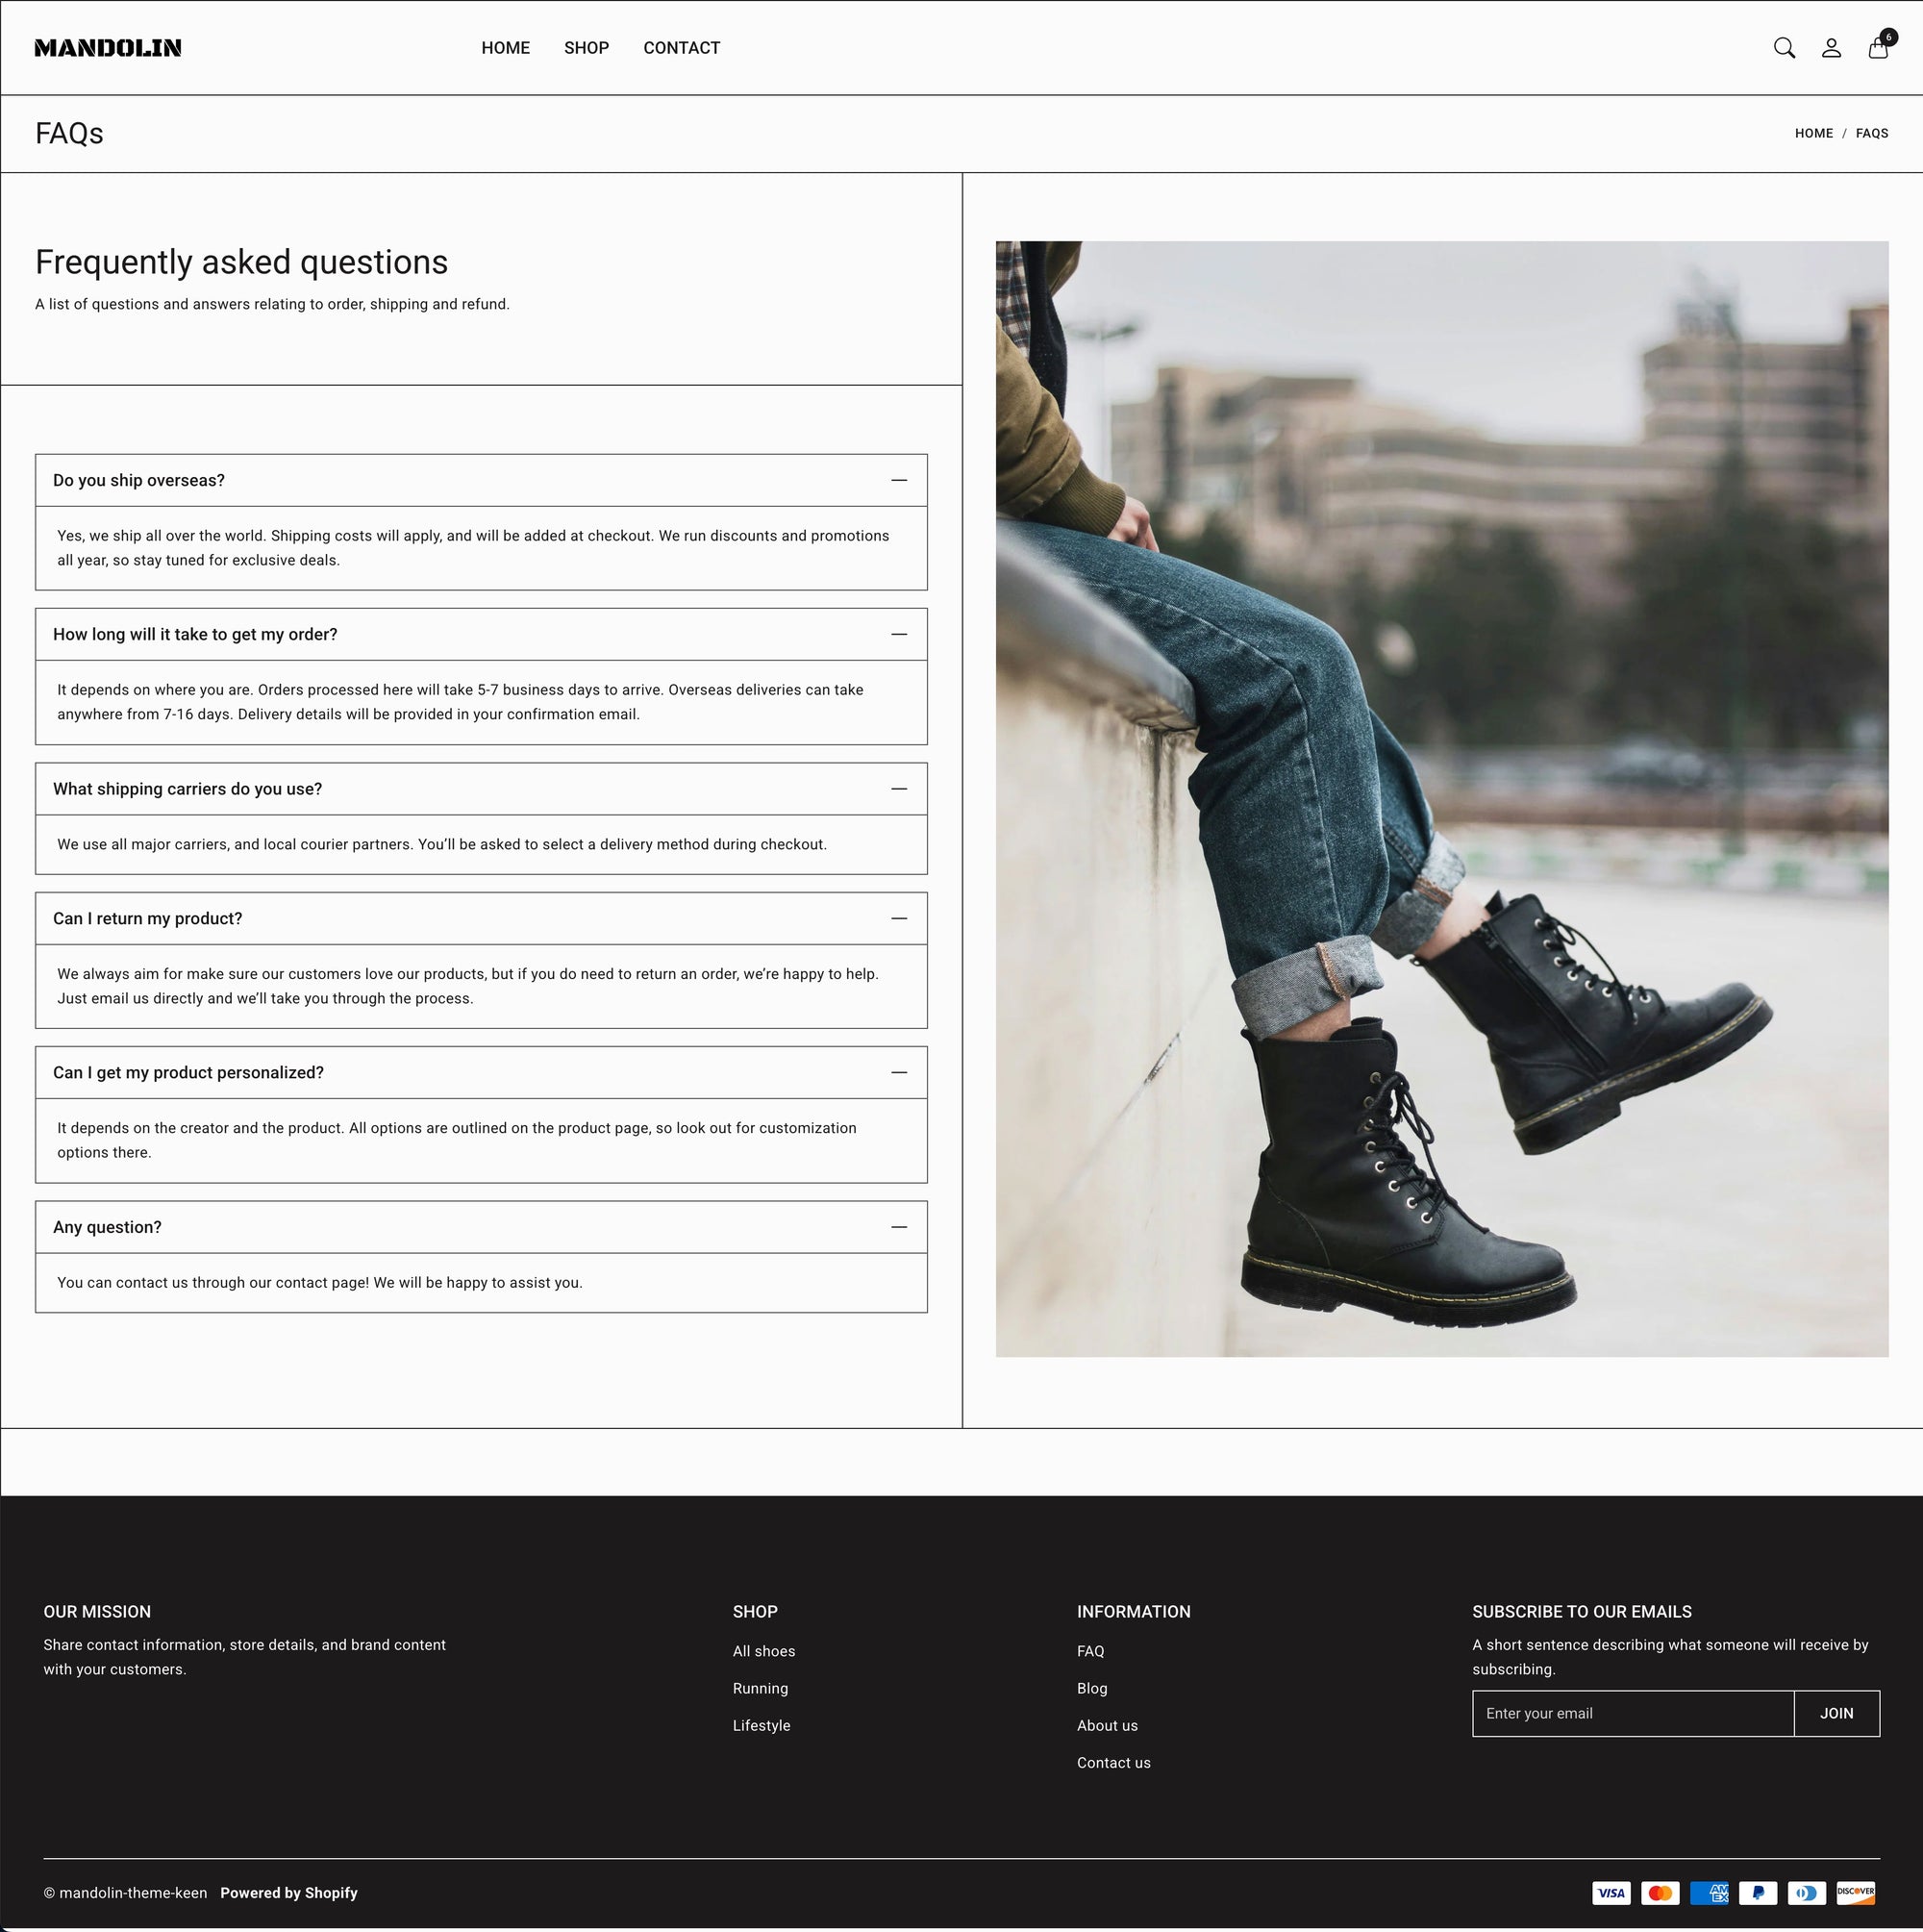The image size is (1923, 1932).
Task: Collapse the 'Any question?' accordion
Action: pos(899,1227)
